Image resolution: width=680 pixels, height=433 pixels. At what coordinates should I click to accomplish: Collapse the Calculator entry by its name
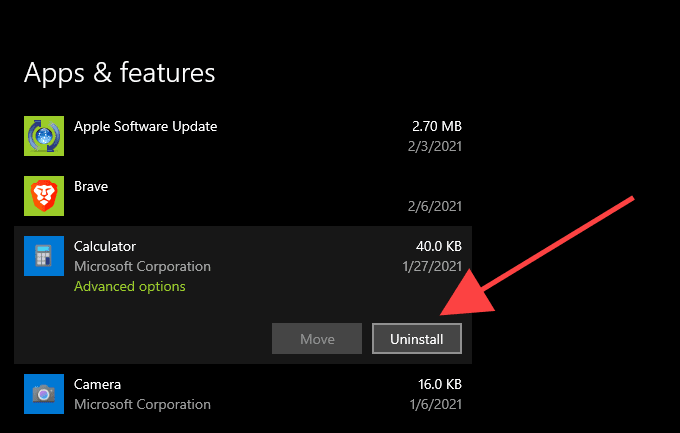pyautogui.click(x=105, y=246)
